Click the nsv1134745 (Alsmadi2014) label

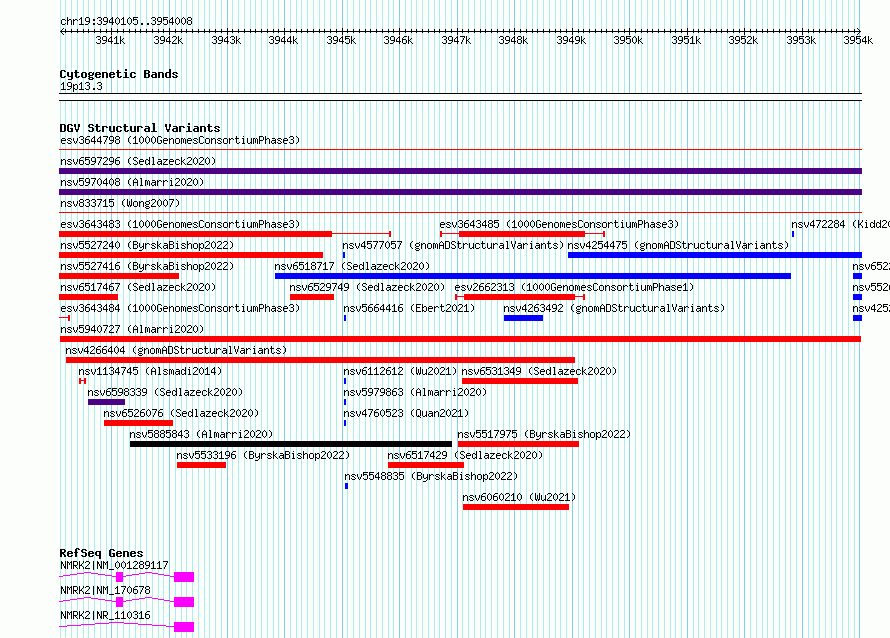click(150, 371)
